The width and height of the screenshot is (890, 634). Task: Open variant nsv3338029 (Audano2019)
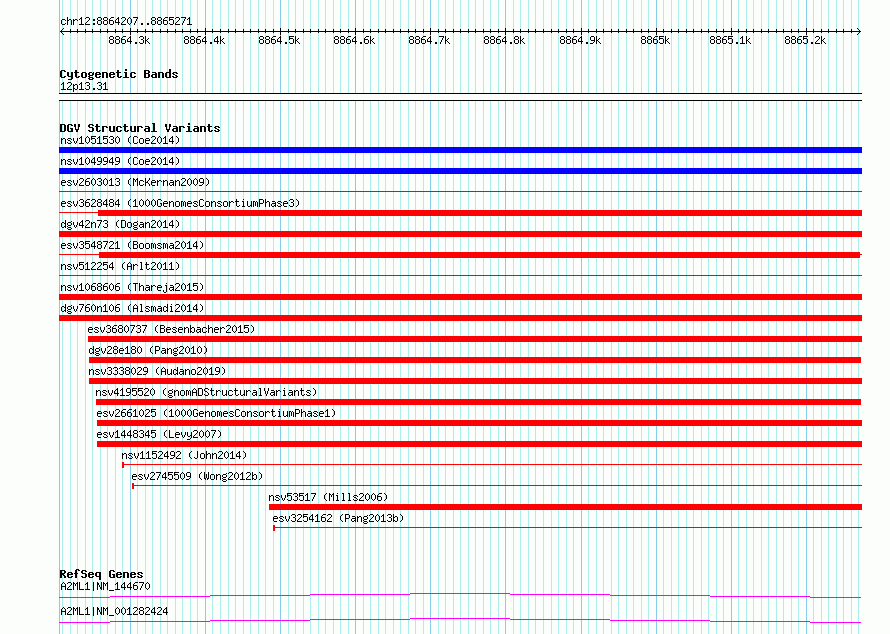tap(157, 371)
